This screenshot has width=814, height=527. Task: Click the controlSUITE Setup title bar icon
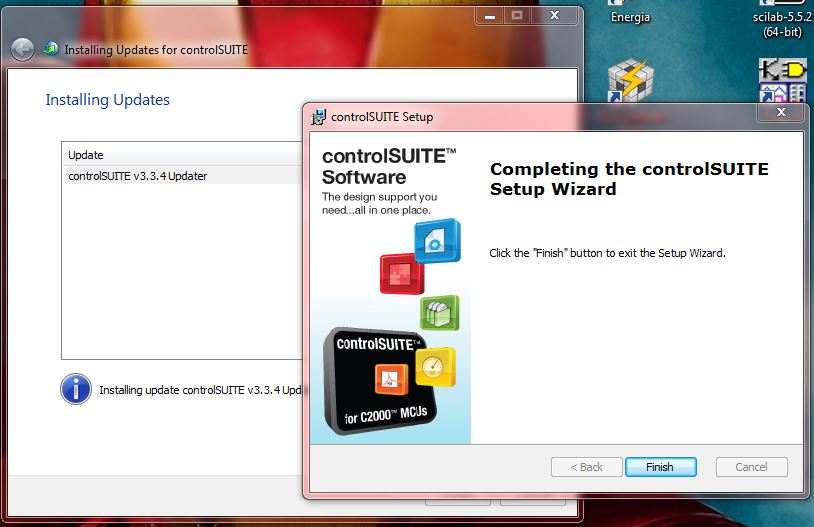[x=318, y=117]
